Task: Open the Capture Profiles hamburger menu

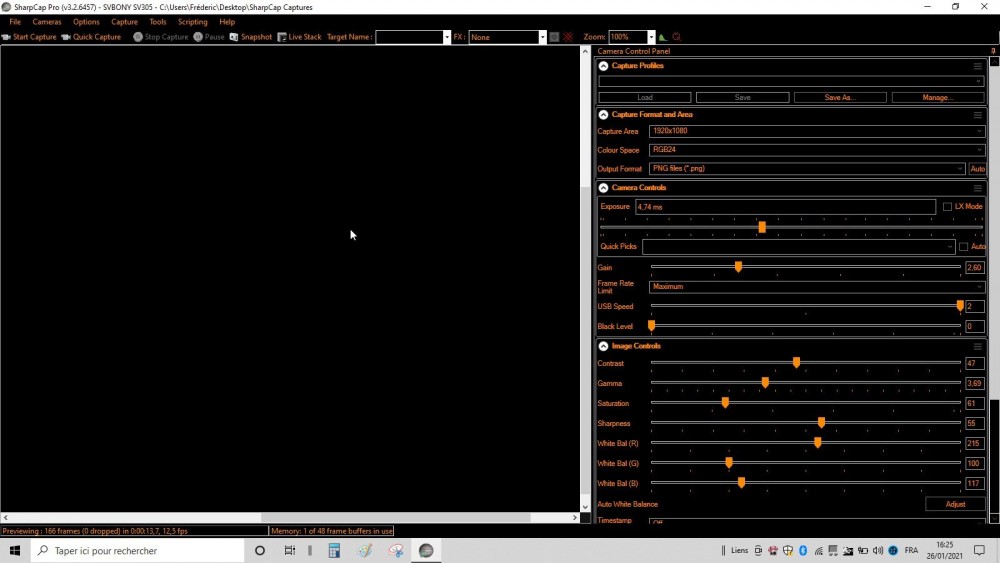Action: [x=977, y=66]
